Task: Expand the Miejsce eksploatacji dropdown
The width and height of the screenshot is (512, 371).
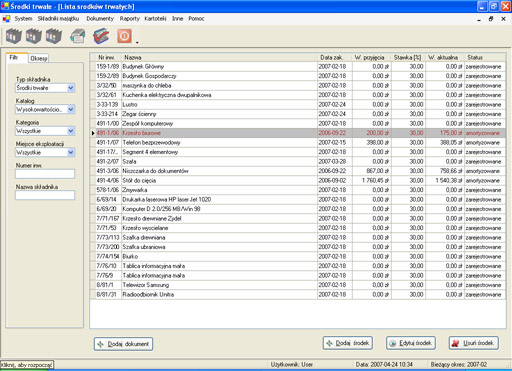Action: [x=71, y=153]
